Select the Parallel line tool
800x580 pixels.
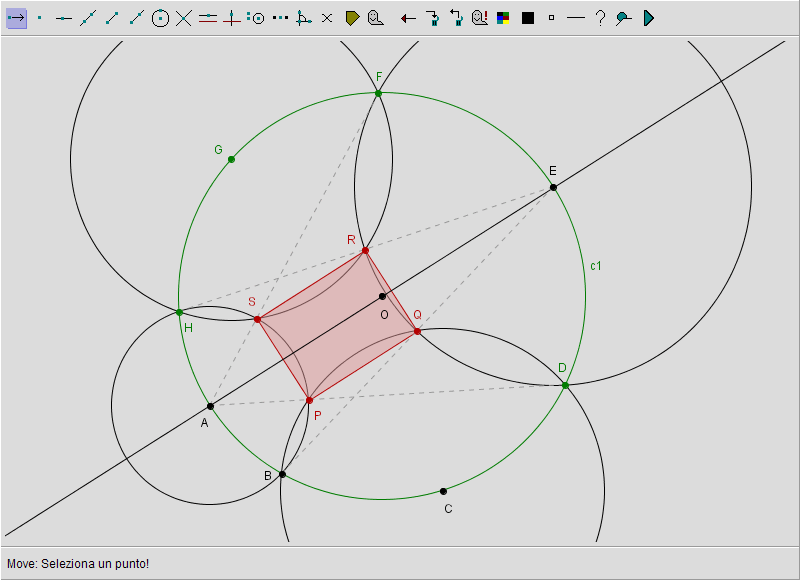tap(208, 18)
